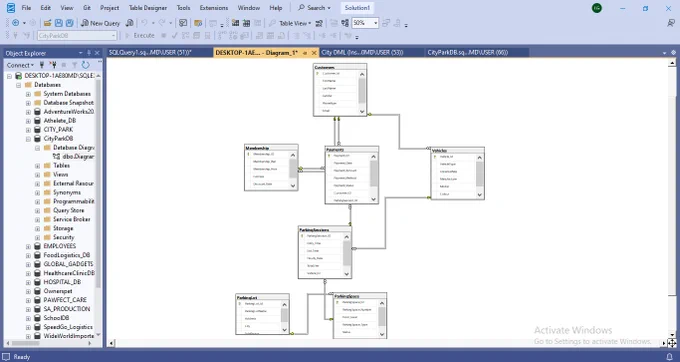This screenshot has width=680, height=362.
Task: Expand the System Databases node
Action: point(28,94)
